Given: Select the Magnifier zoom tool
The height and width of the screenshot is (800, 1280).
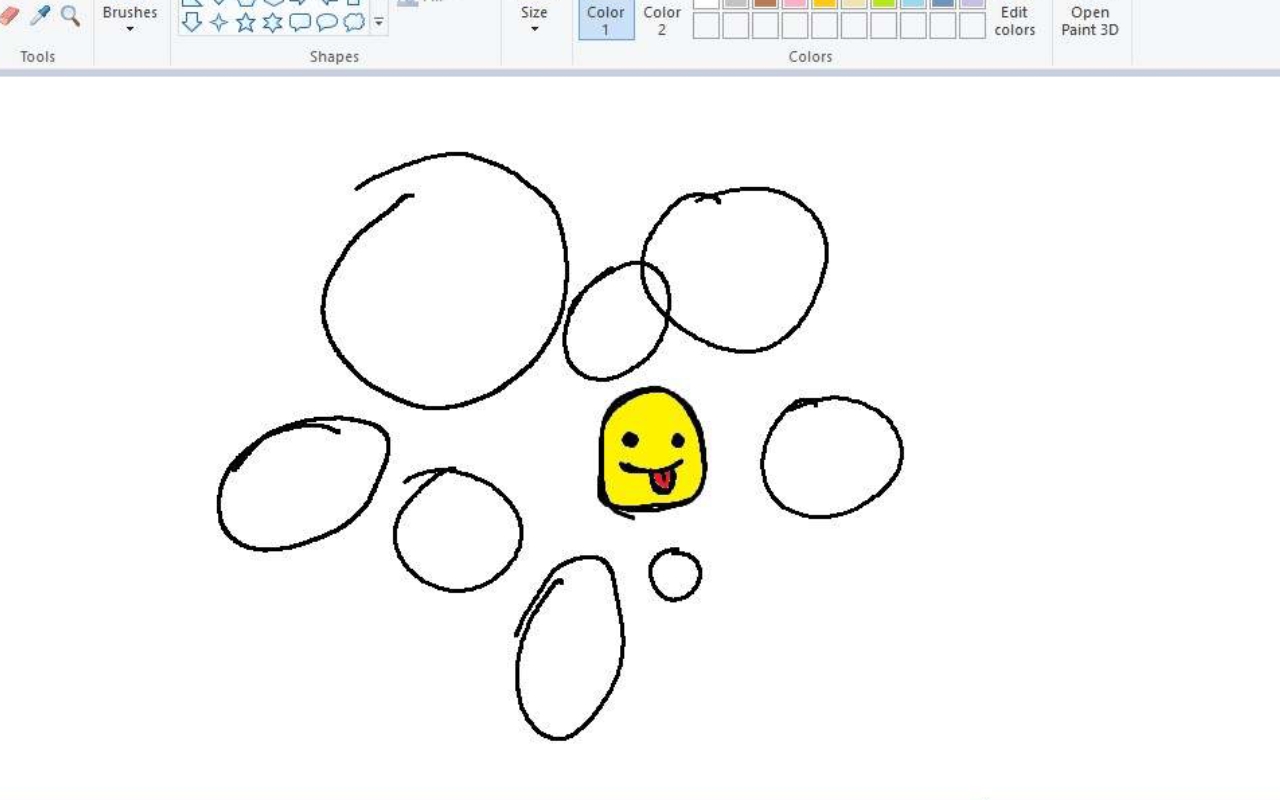Looking at the screenshot, I should pyautogui.click(x=70, y=14).
